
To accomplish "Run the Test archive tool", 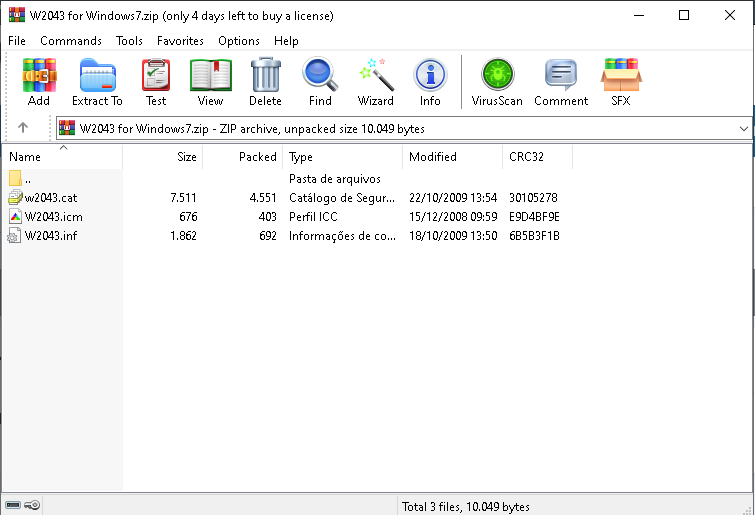I will 156,76.
